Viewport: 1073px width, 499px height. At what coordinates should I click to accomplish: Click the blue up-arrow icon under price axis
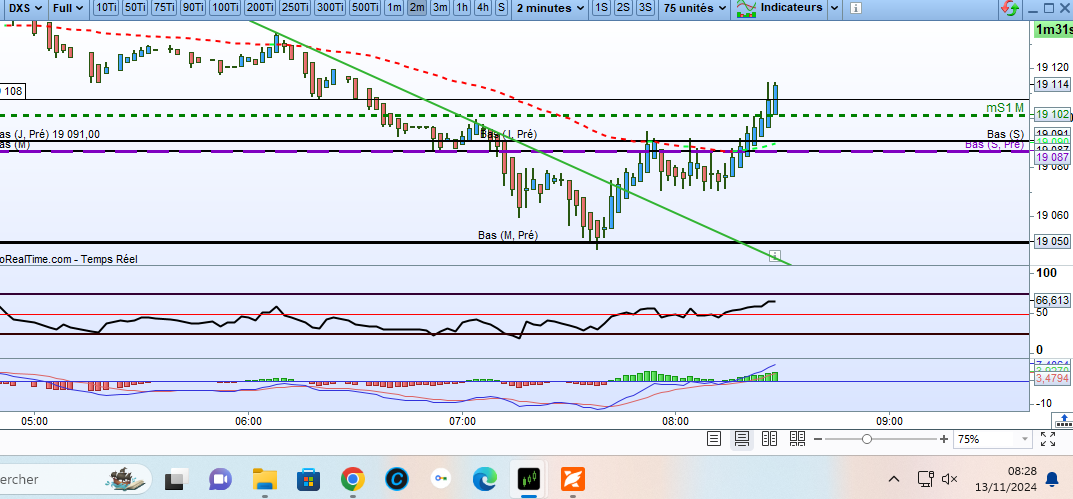(1063, 420)
